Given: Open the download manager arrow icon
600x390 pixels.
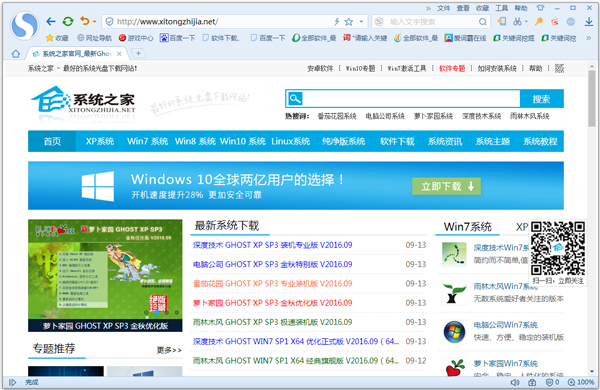Looking at the screenshot, I should (x=589, y=22).
